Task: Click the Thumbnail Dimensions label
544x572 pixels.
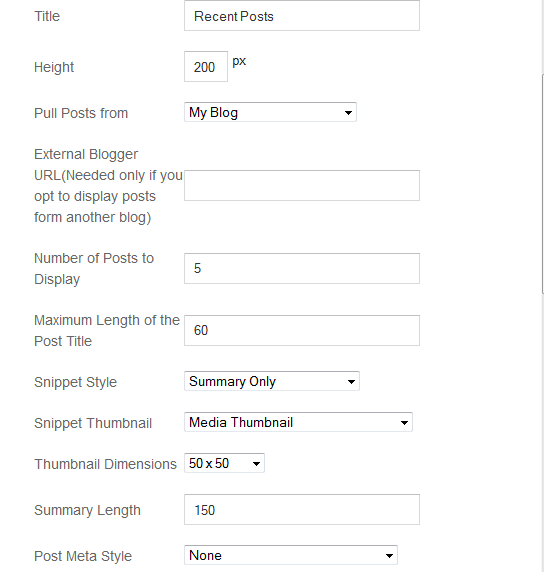Action: 105,464
